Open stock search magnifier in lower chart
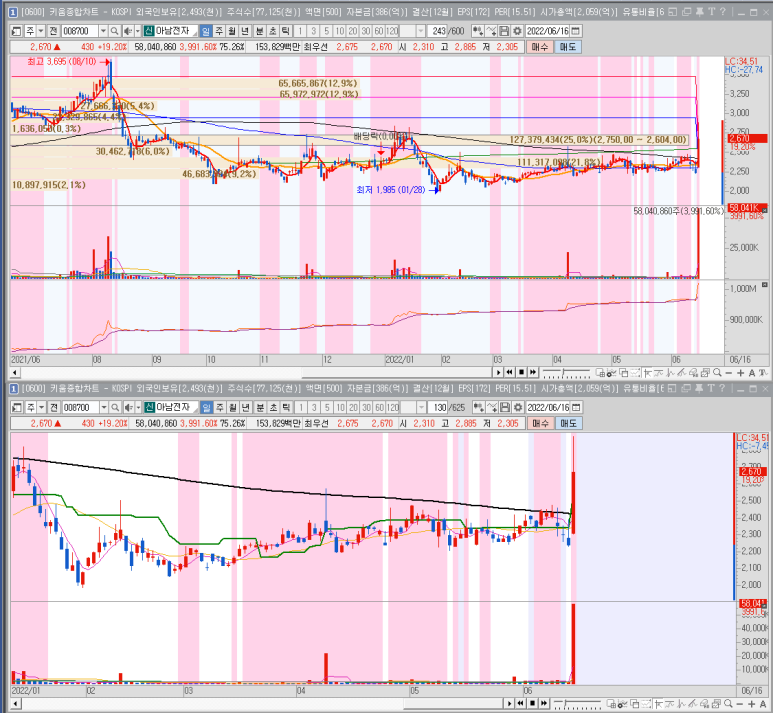The image size is (773, 713). click(x=115, y=407)
